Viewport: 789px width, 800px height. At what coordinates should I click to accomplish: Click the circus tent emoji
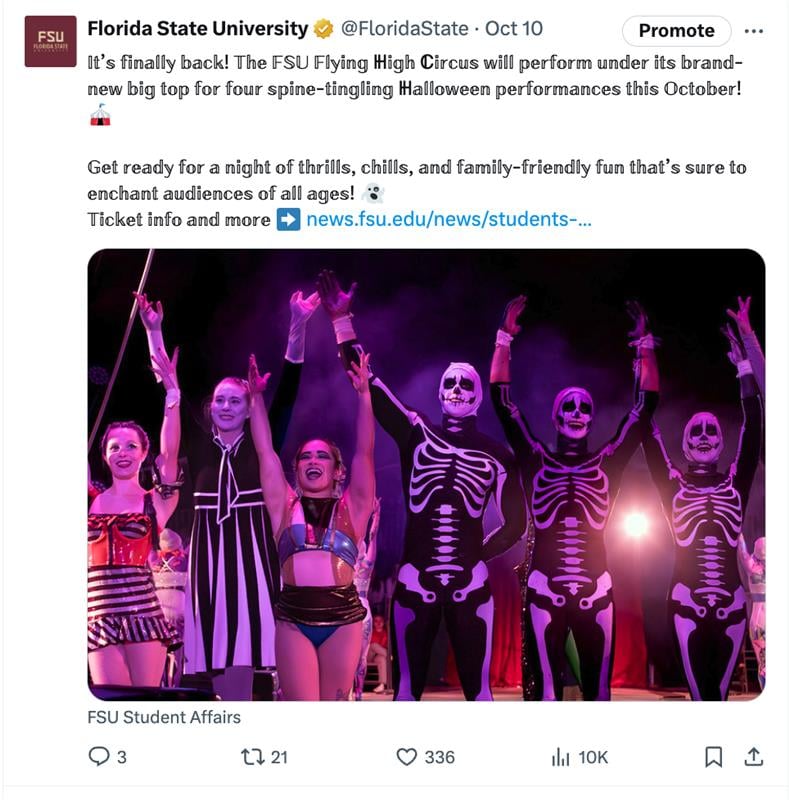99,115
